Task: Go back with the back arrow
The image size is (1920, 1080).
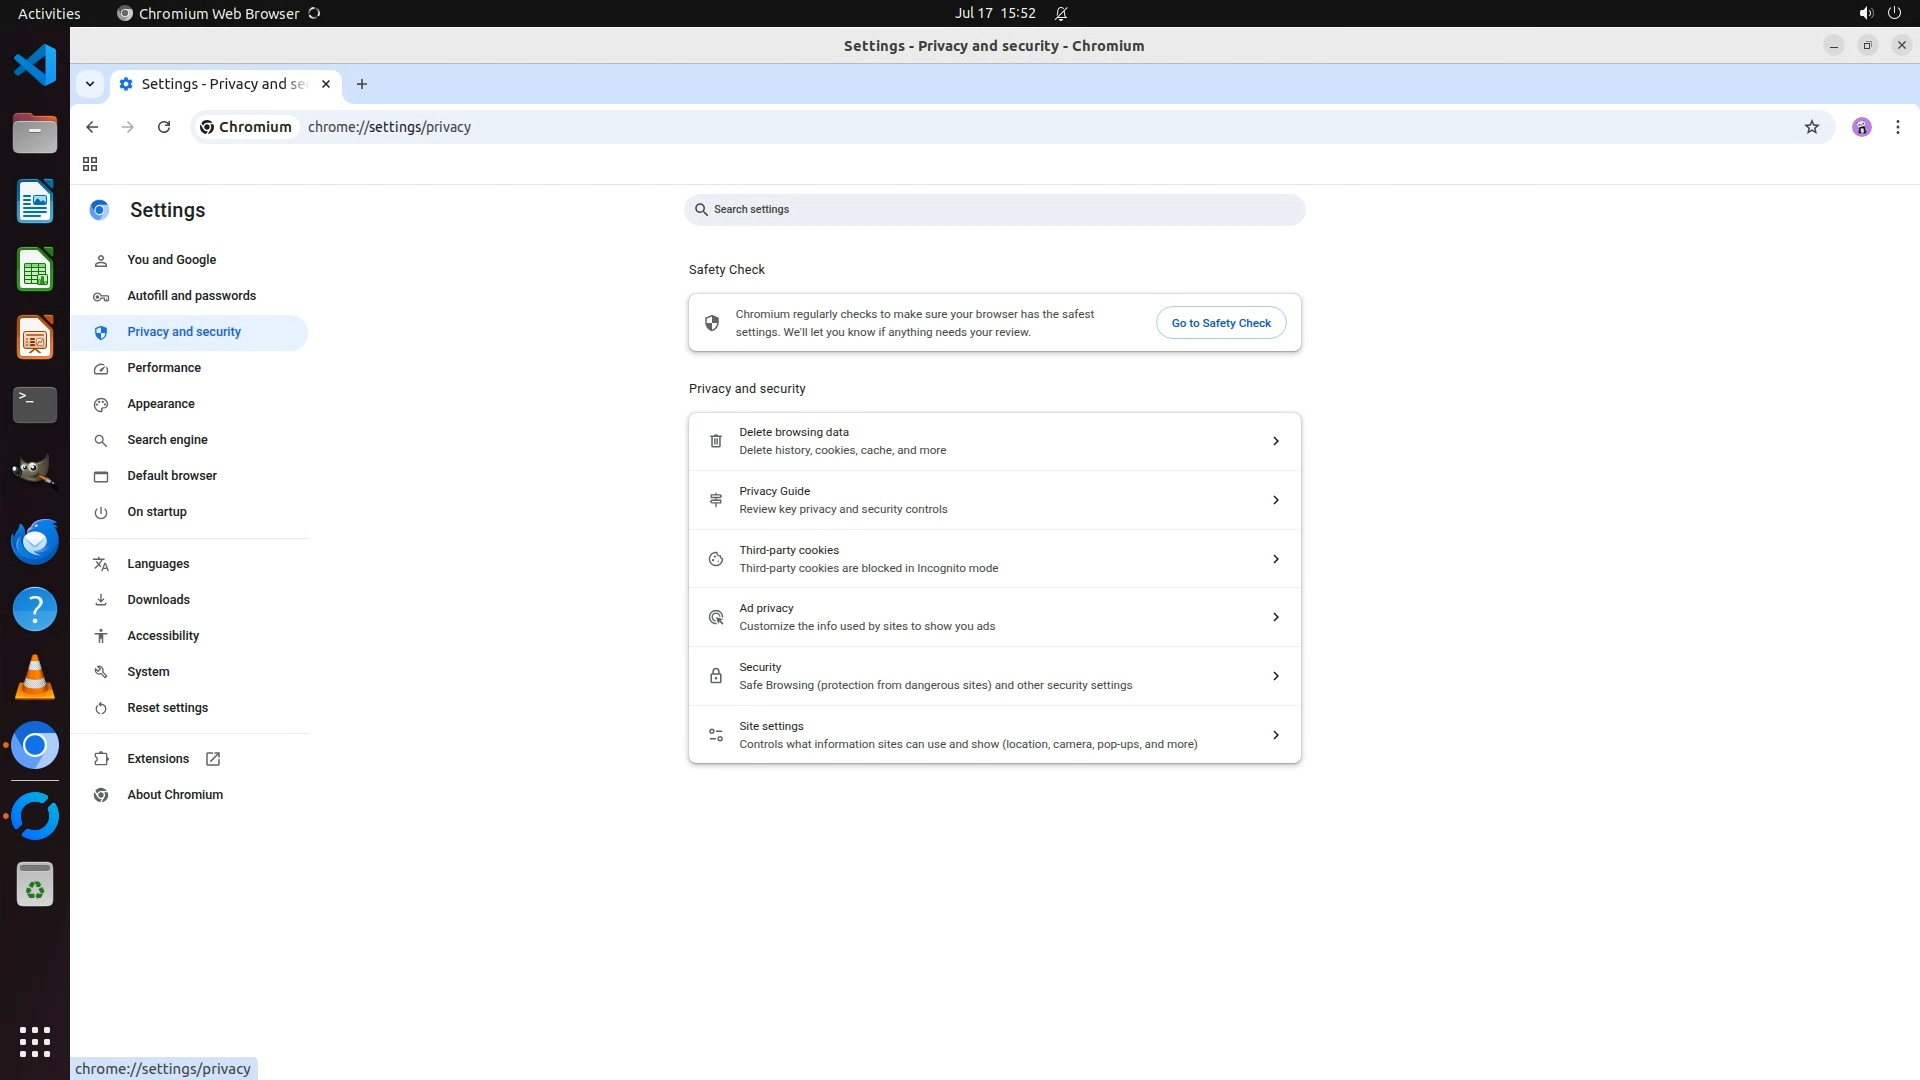Action: tap(92, 127)
